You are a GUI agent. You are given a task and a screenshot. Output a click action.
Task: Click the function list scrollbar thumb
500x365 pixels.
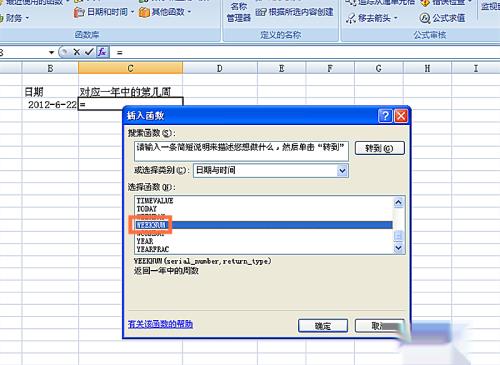pyautogui.click(x=399, y=236)
